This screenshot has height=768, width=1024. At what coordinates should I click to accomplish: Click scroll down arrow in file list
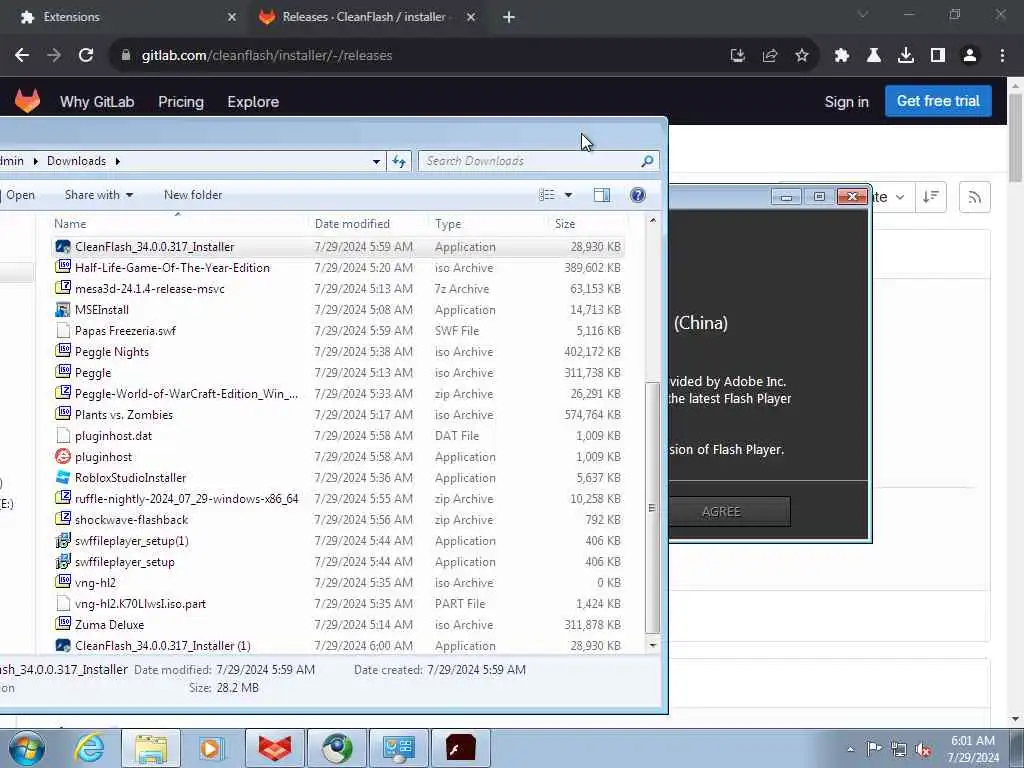coord(652,645)
